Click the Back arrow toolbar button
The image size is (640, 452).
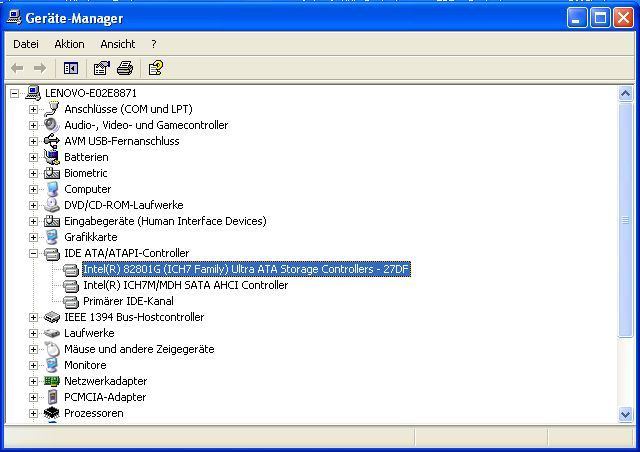pyautogui.click(x=17, y=68)
